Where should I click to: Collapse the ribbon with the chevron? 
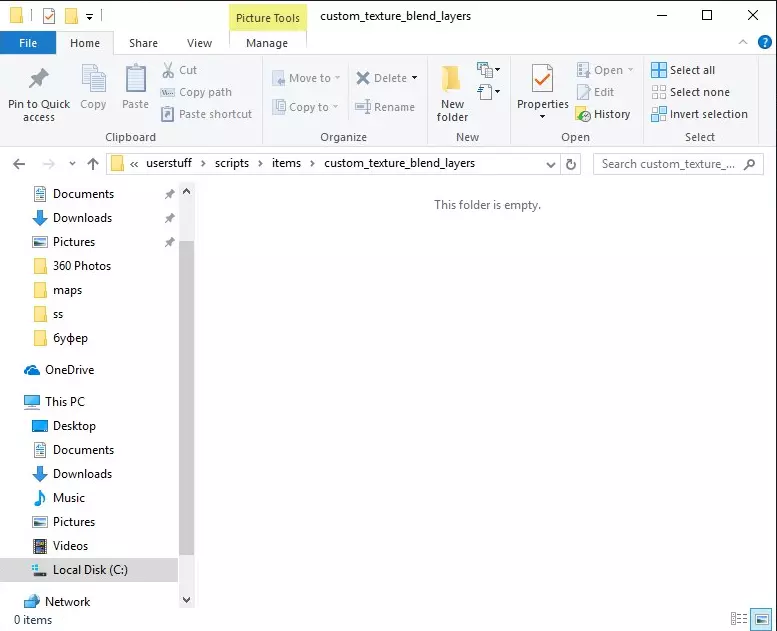(743, 42)
